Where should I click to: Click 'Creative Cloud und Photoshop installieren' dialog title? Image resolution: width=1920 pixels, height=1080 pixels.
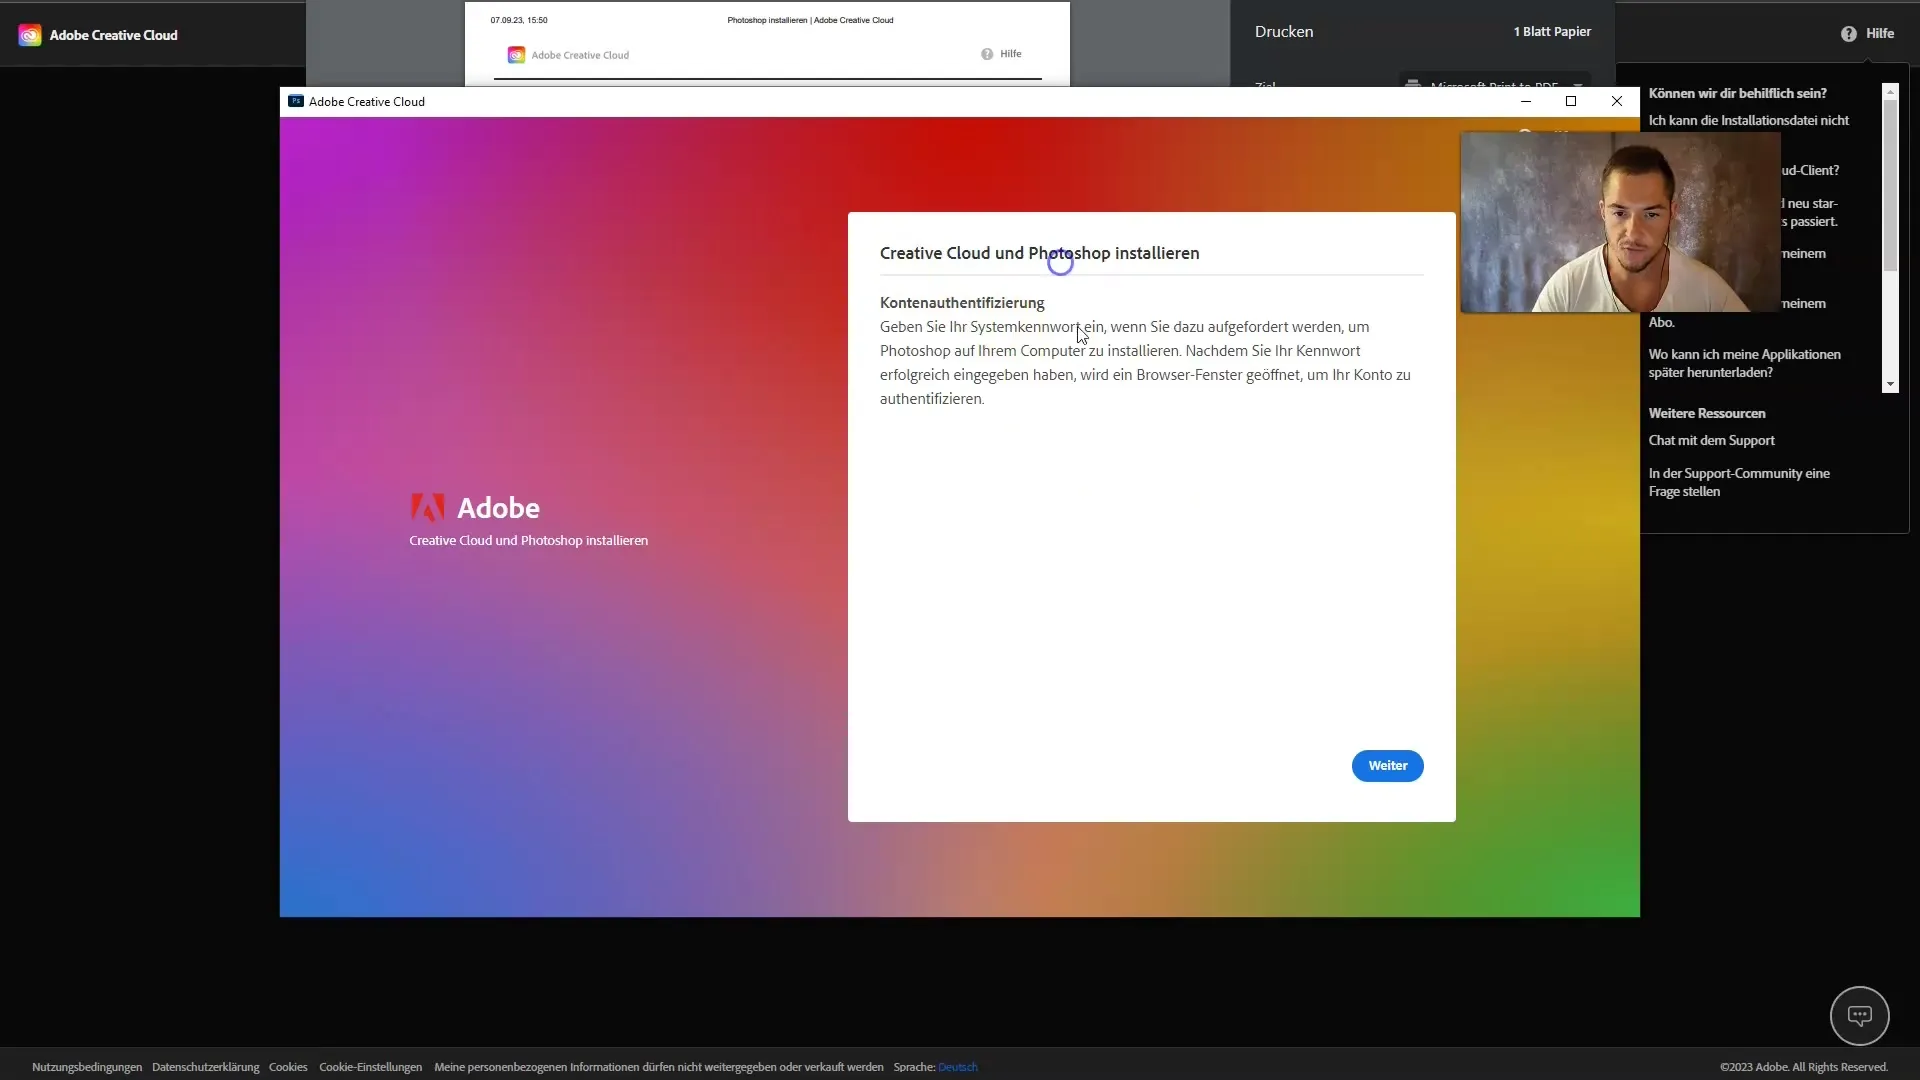(1039, 254)
